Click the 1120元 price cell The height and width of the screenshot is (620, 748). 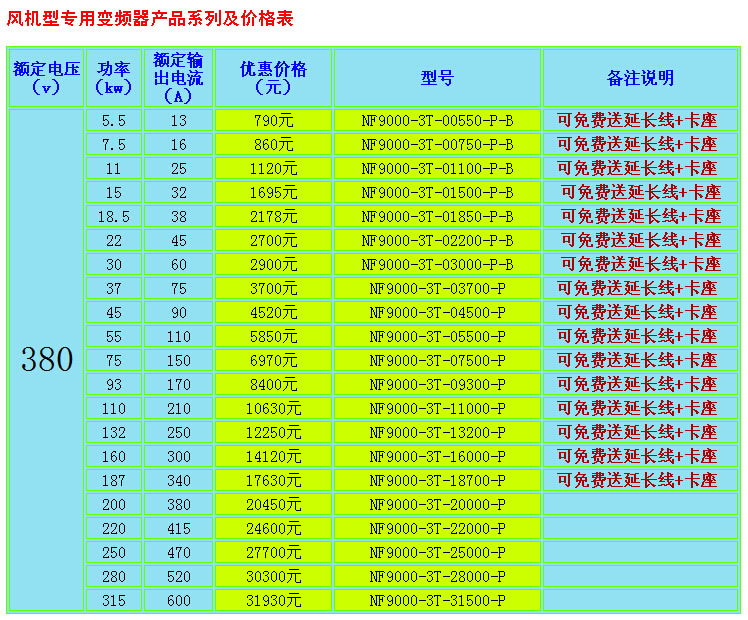tap(273, 168)
